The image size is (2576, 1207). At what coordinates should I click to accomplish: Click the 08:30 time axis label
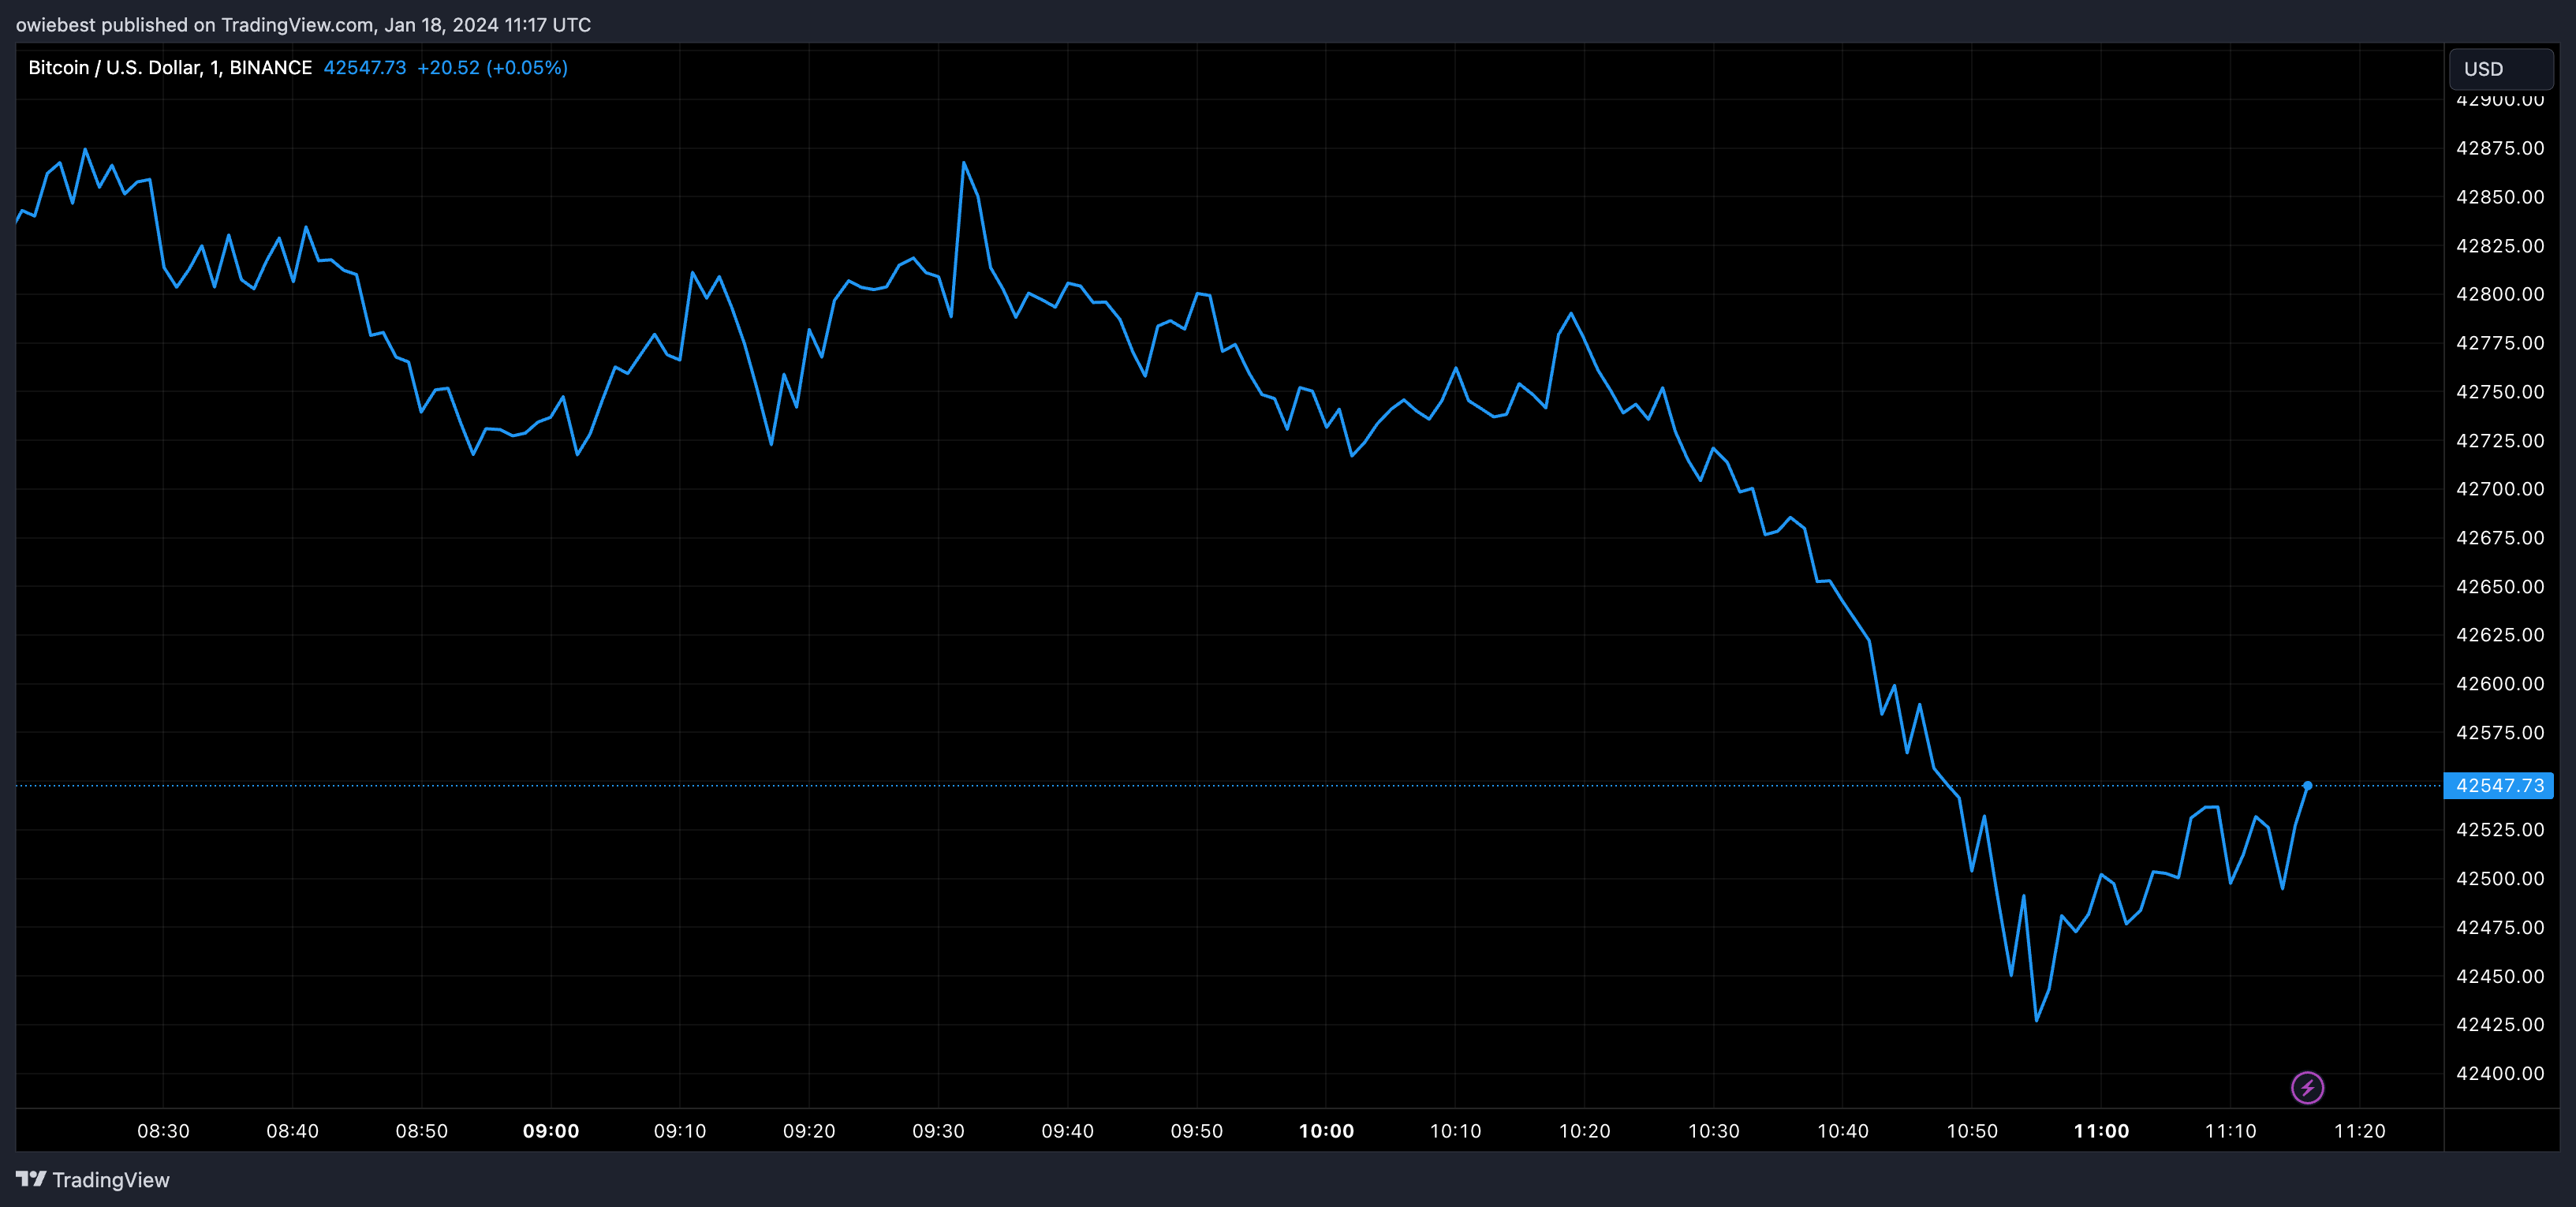coord(163,1131)
